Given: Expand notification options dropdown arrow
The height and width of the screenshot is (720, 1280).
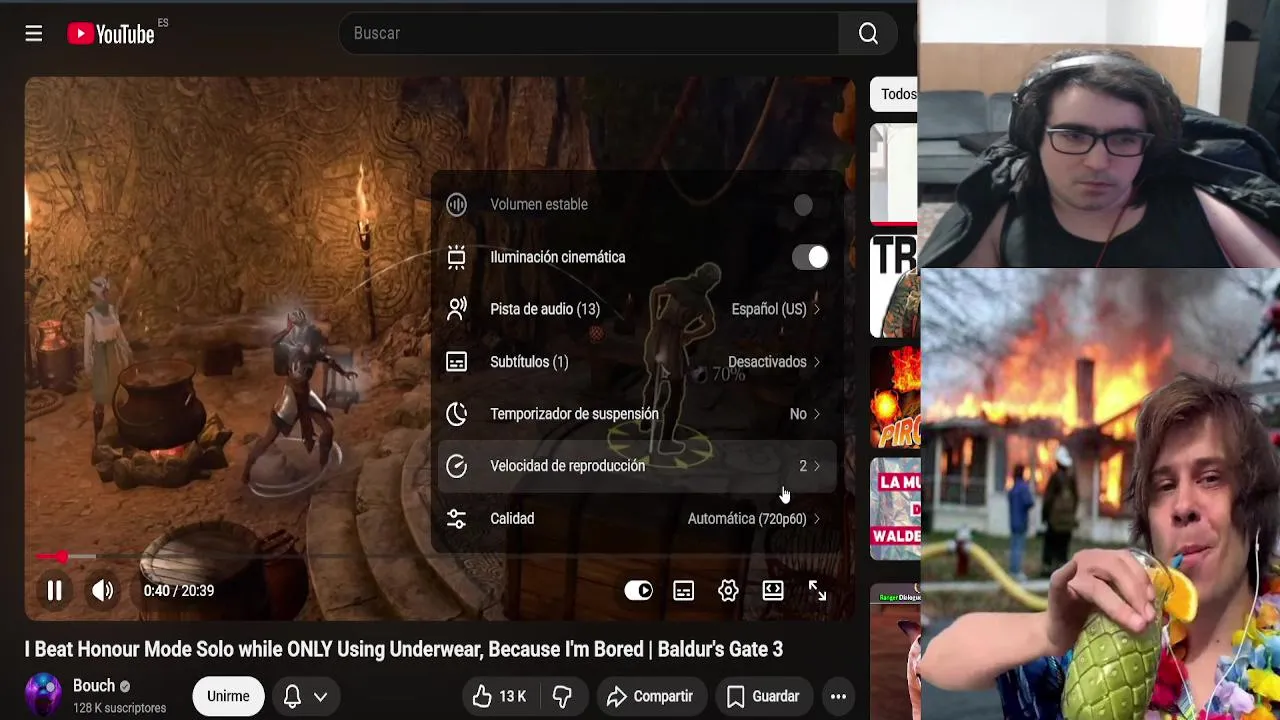Looking at the screenshot, I should tap(321, 697).
